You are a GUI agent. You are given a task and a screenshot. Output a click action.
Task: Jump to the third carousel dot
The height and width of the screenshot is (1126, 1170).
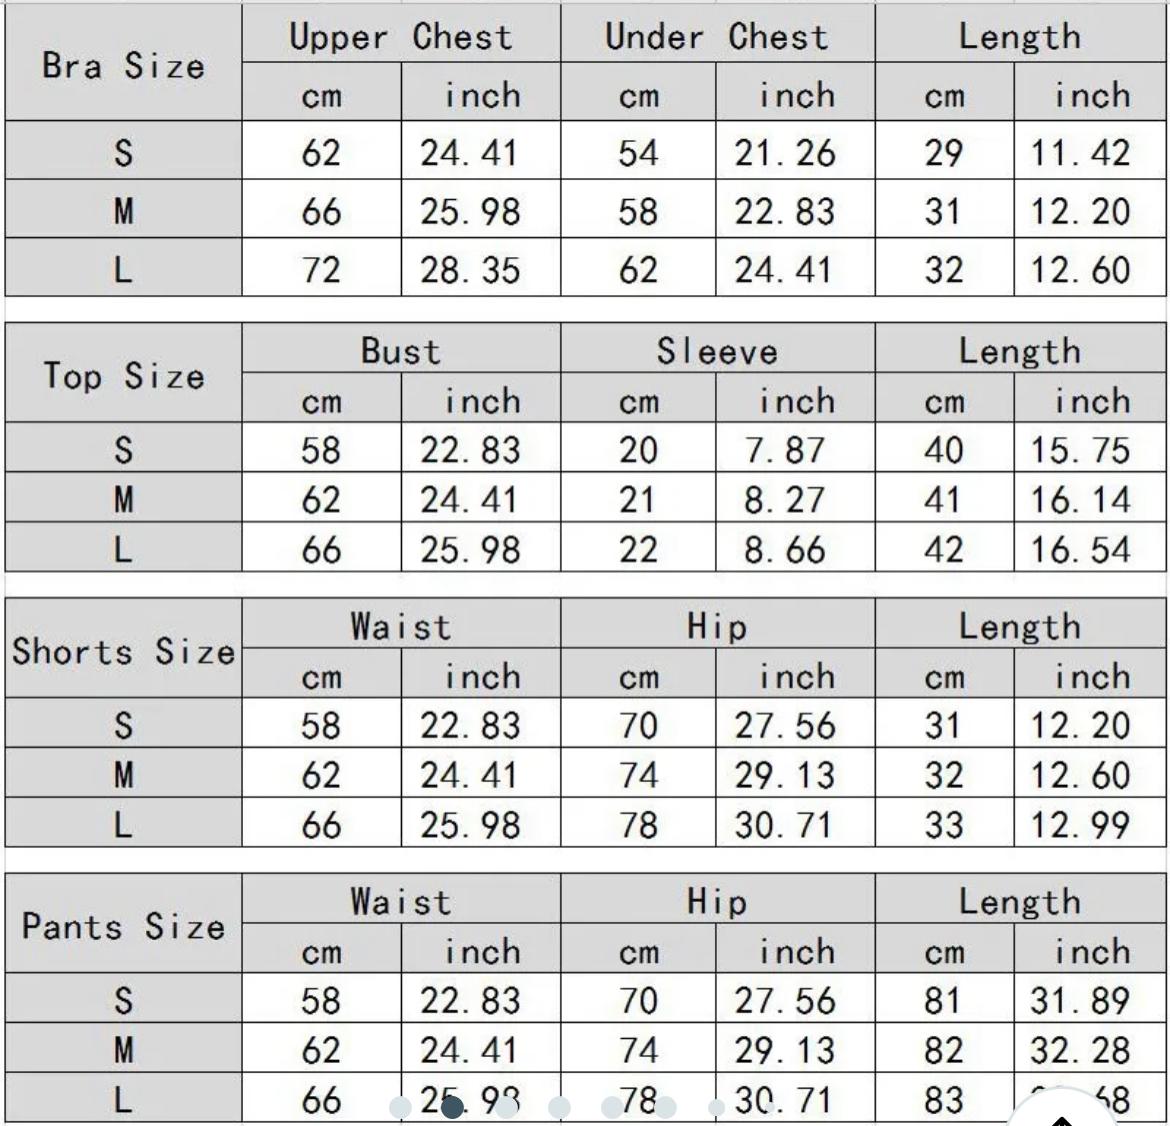coord(507,1107)
